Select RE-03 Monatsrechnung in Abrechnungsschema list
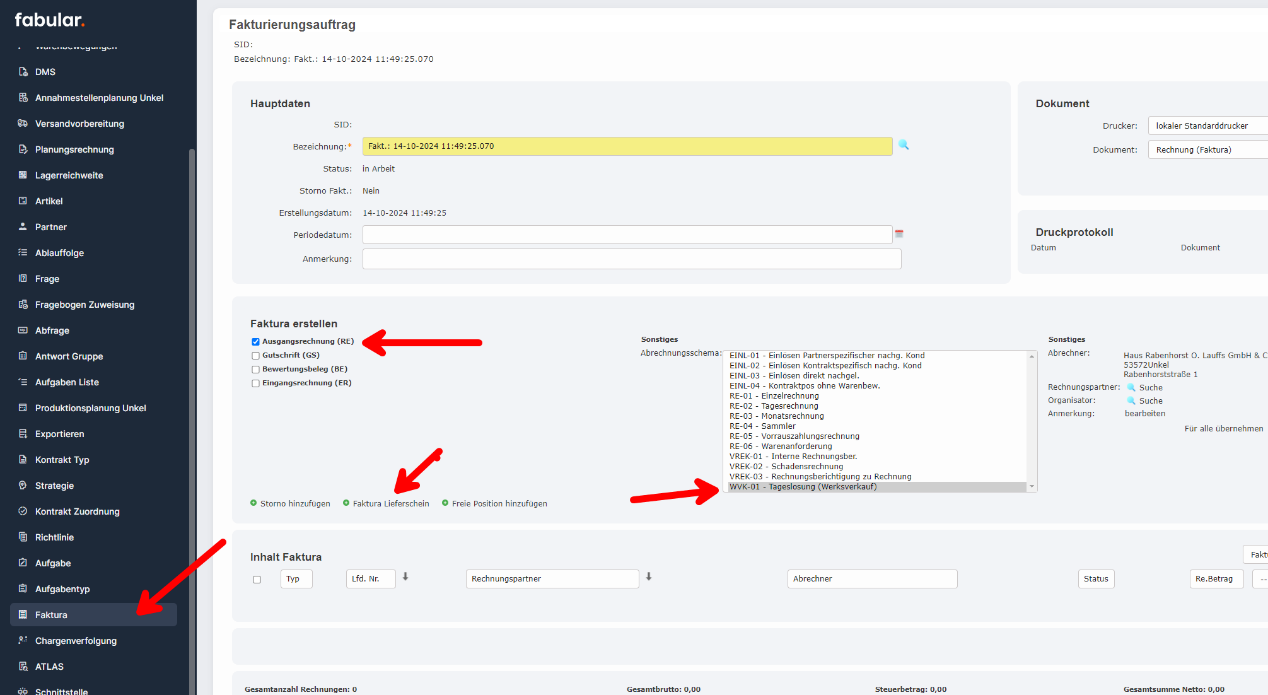Viewport: 1268px width, 695px height. coord(776,416)
